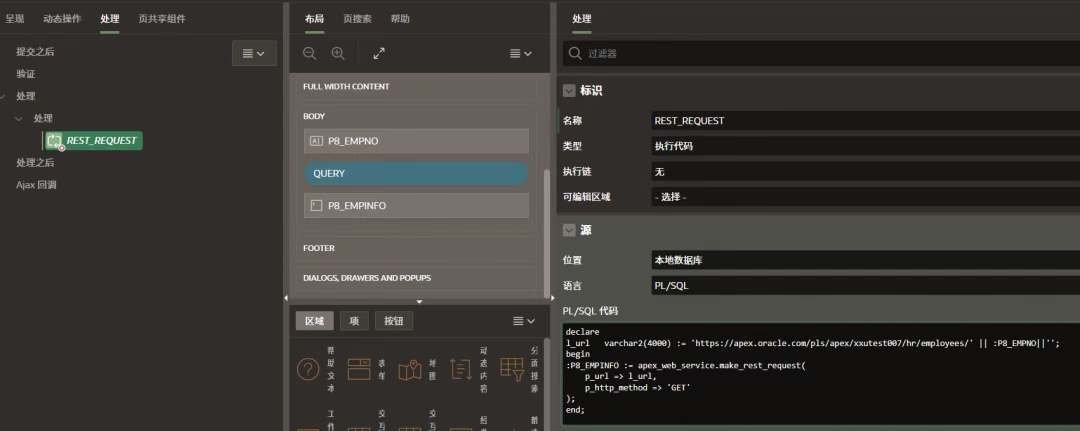The height and width of the screenshot is (431, 1080).
Task: Collapse the right pane splitter arrow
Action: point(552,297)
